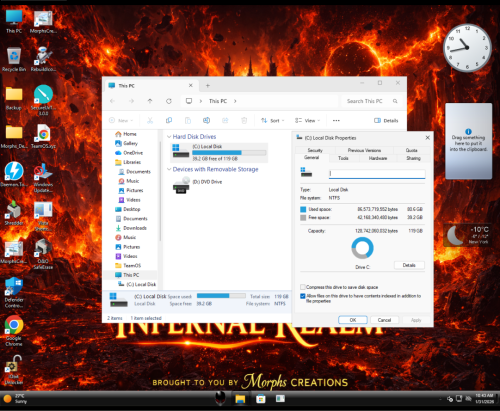
Task: Open the Sort dropdown menu
Action: [x=272, y=121]
